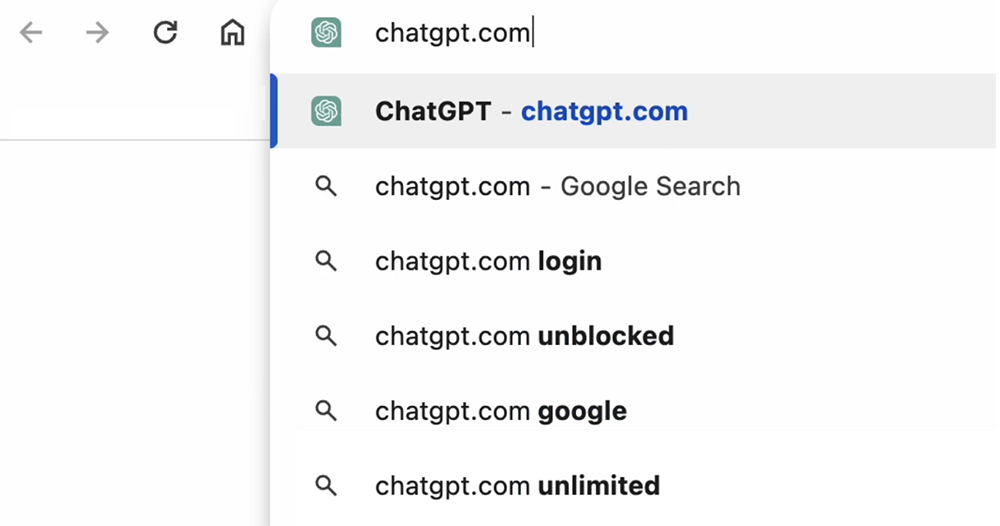Click ChatGPT logo in first suggestion
Viewport: 1000px width, 526px height.
326,111
